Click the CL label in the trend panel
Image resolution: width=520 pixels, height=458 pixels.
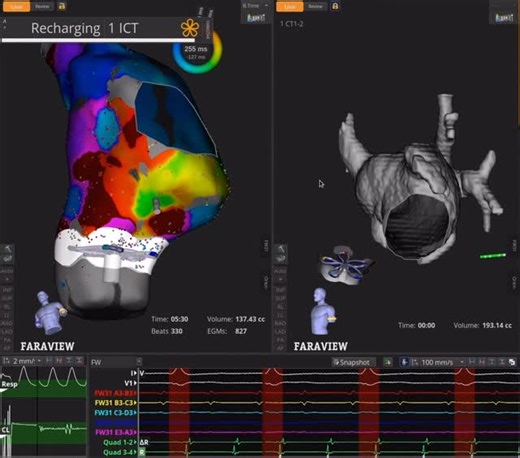[5, 430]
